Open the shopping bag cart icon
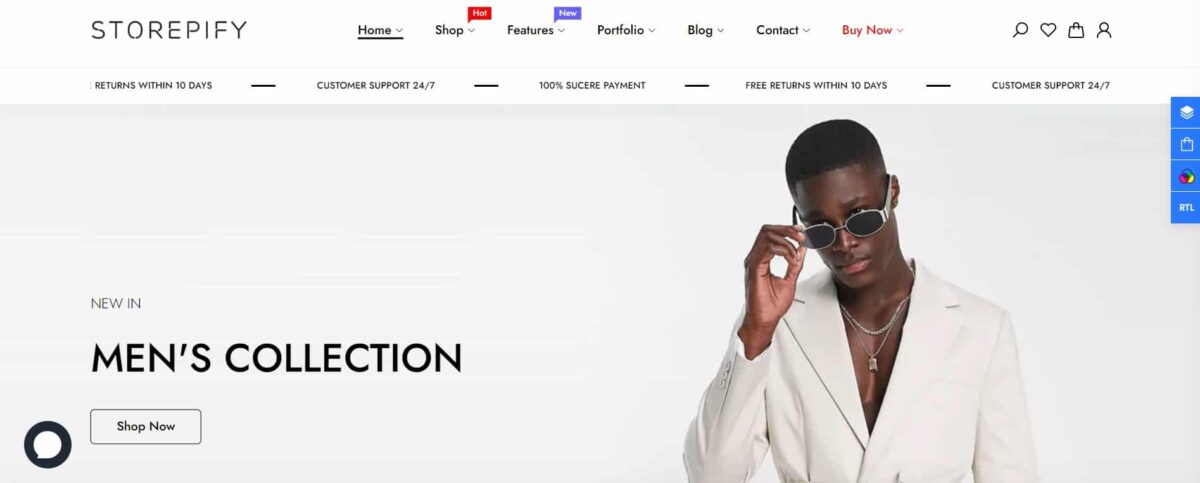The width and height of the screenshot is (1200, 483). point(1076,30)
